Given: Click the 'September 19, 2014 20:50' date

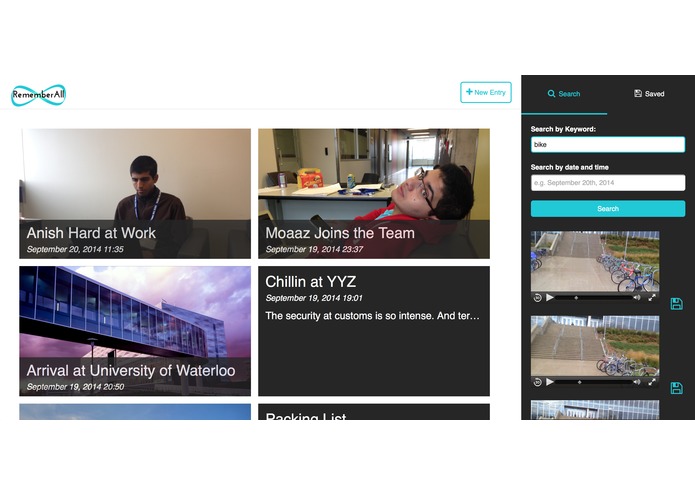Looking at the screenshot, I should (75, 387).
